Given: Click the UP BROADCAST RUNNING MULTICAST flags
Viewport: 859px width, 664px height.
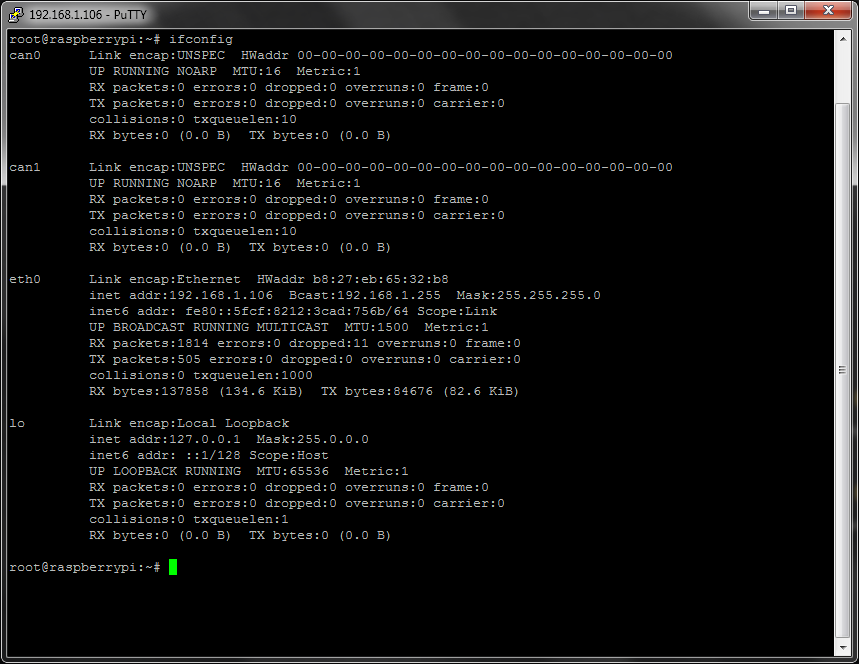Looking at the screenshot, I should (x=209, y=327).
